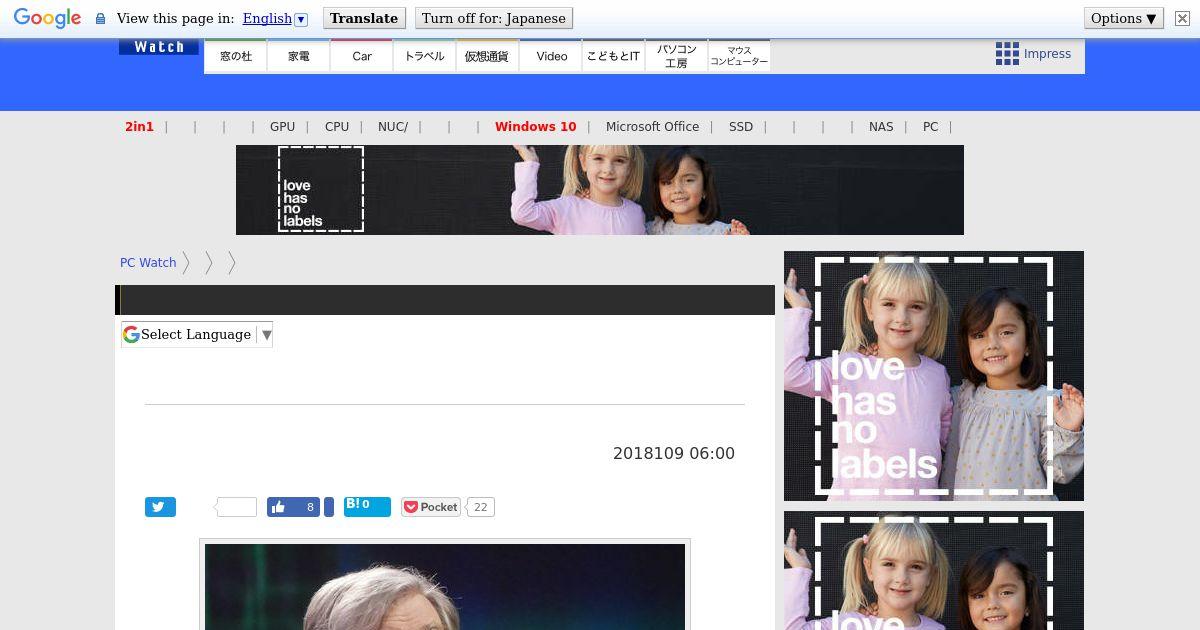
Task: Open the Car tab
Action: (x=362, y=56)
